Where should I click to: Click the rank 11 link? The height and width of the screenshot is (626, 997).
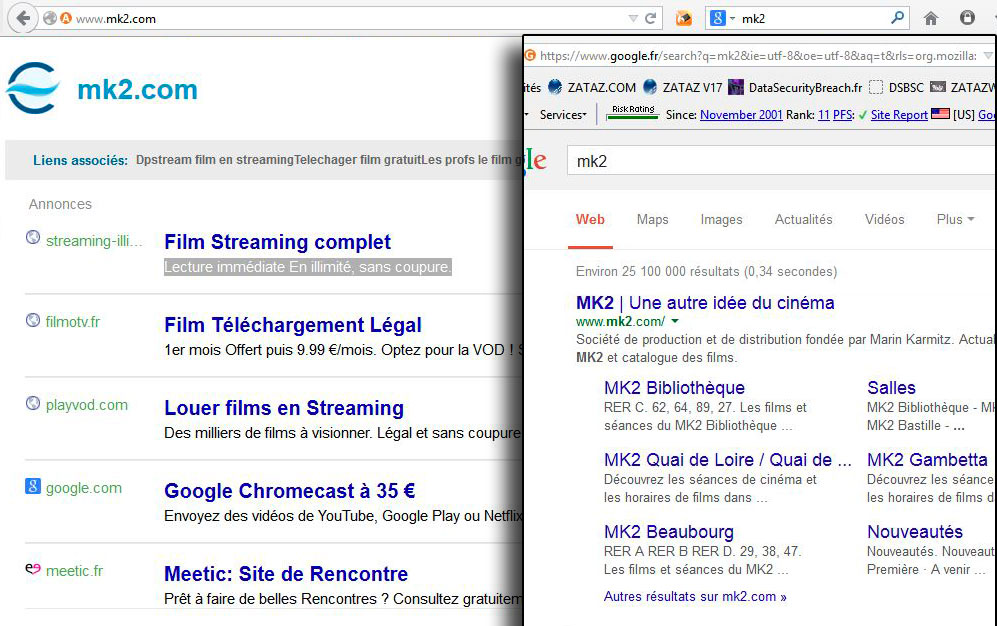click(823, 115)
